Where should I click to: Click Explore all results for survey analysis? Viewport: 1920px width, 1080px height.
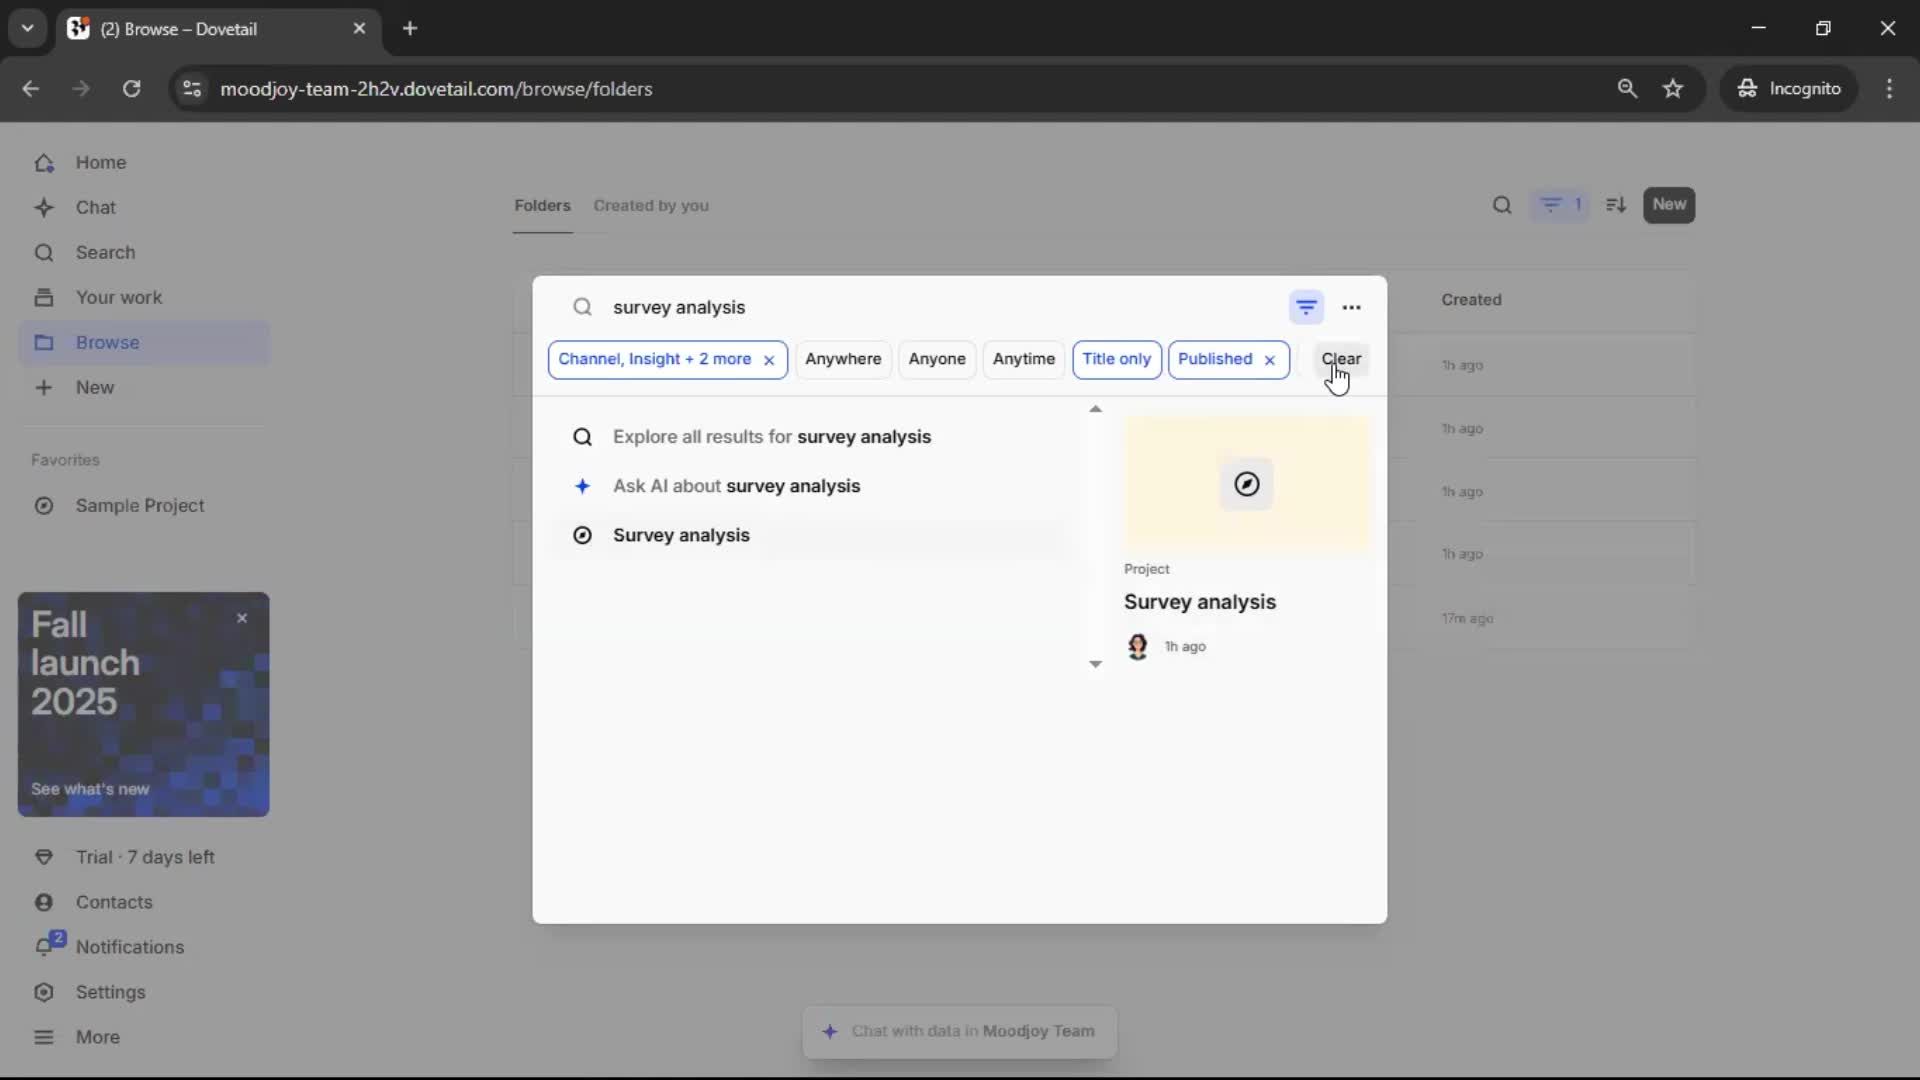pos(771,437)
